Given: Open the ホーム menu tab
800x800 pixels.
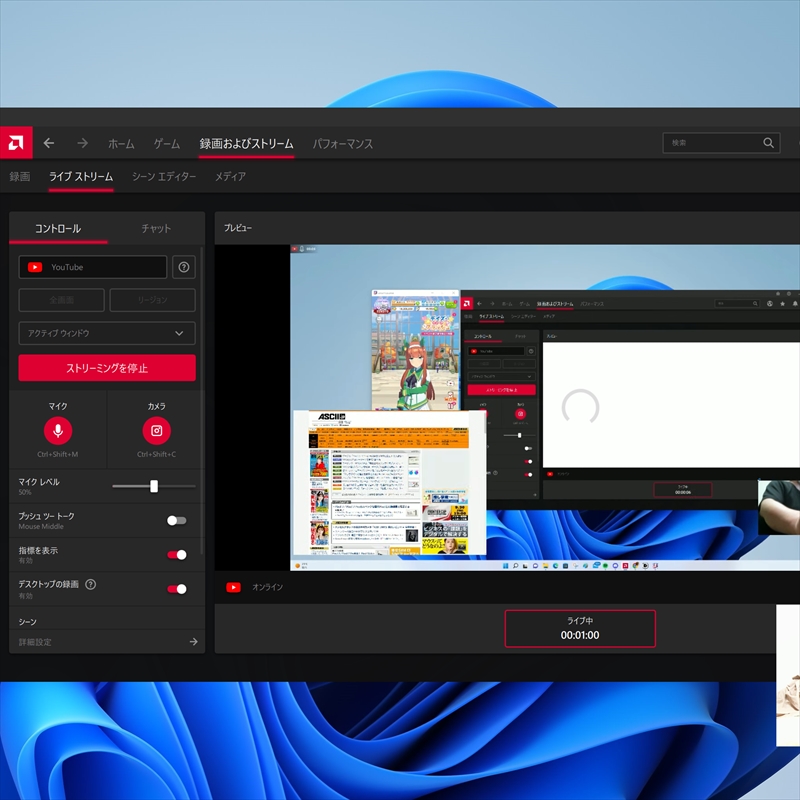Looking at the screenshot, I should coord(121,144).
